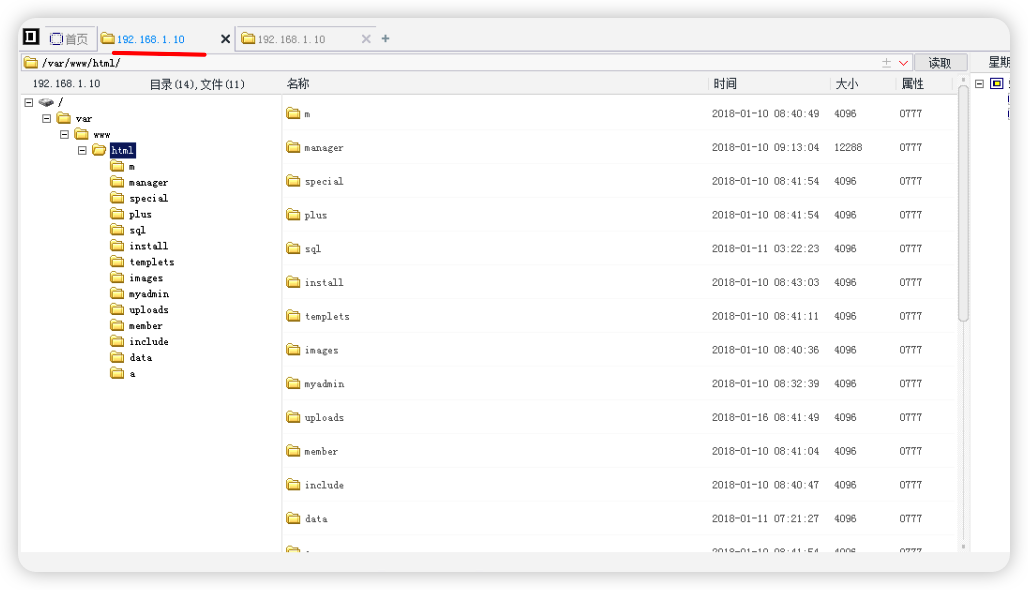The width and height of the screenshot is (1028, 590).
Task: Sort the file list by 时间 column header
Action: (725, 84)
